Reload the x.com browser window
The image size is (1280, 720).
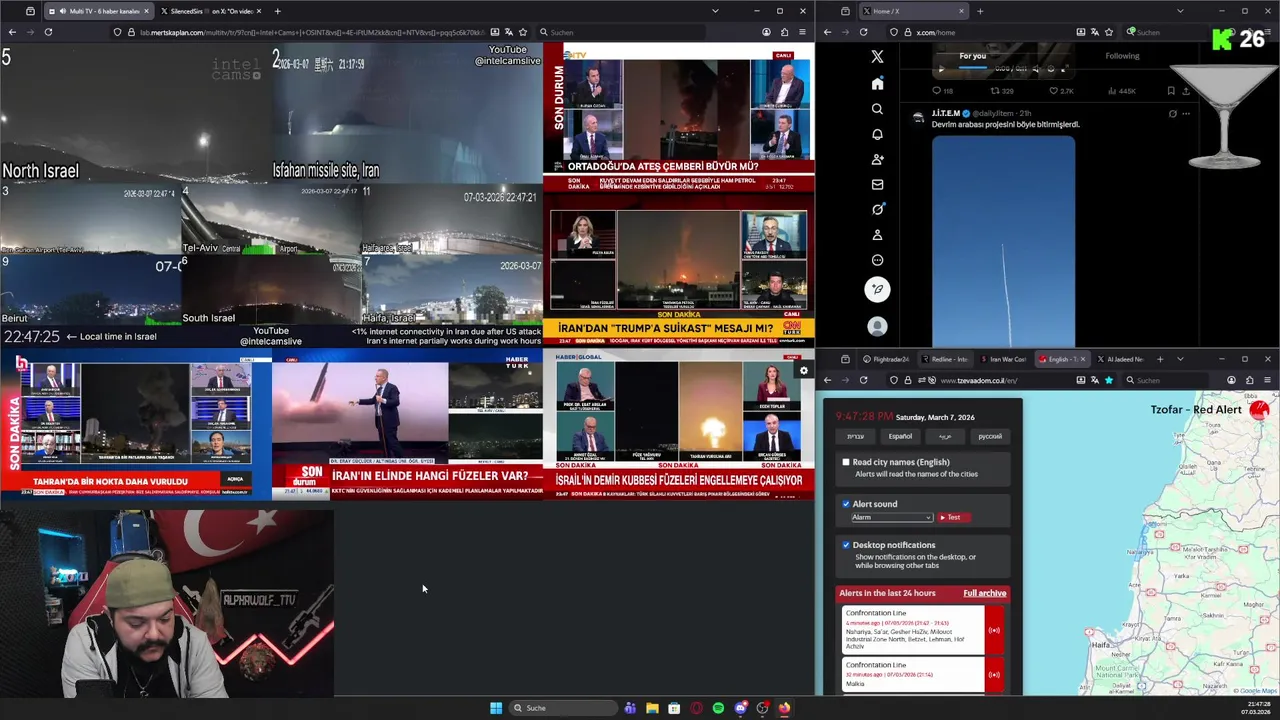863,32
